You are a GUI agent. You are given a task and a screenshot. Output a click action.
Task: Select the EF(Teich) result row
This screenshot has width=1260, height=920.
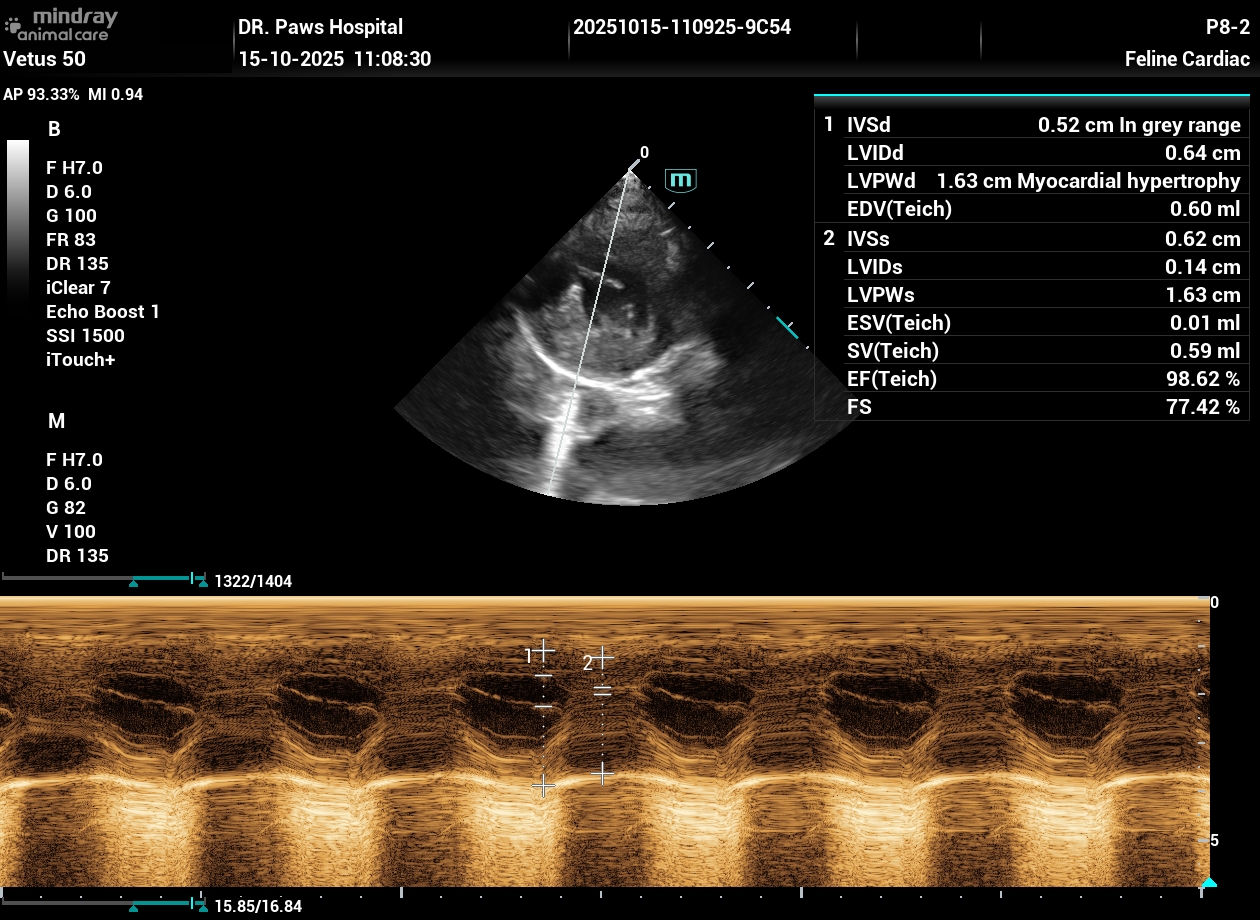[x=1031, y=379]
